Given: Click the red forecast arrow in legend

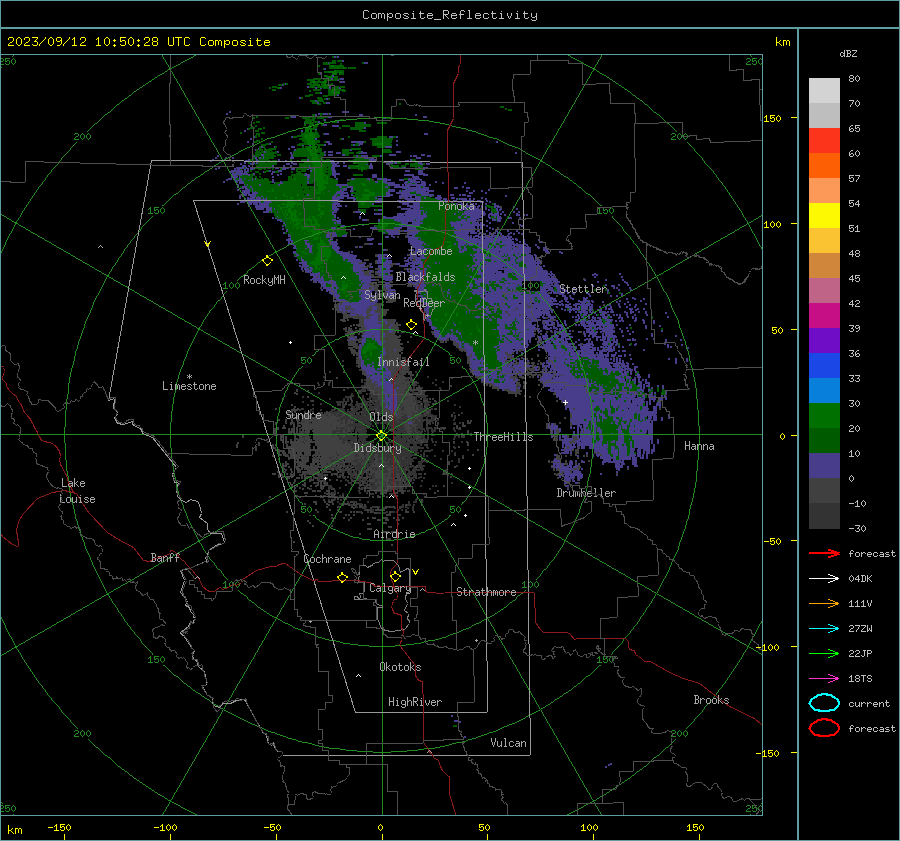Looking at the screenshot, I should tap(824, 553).
